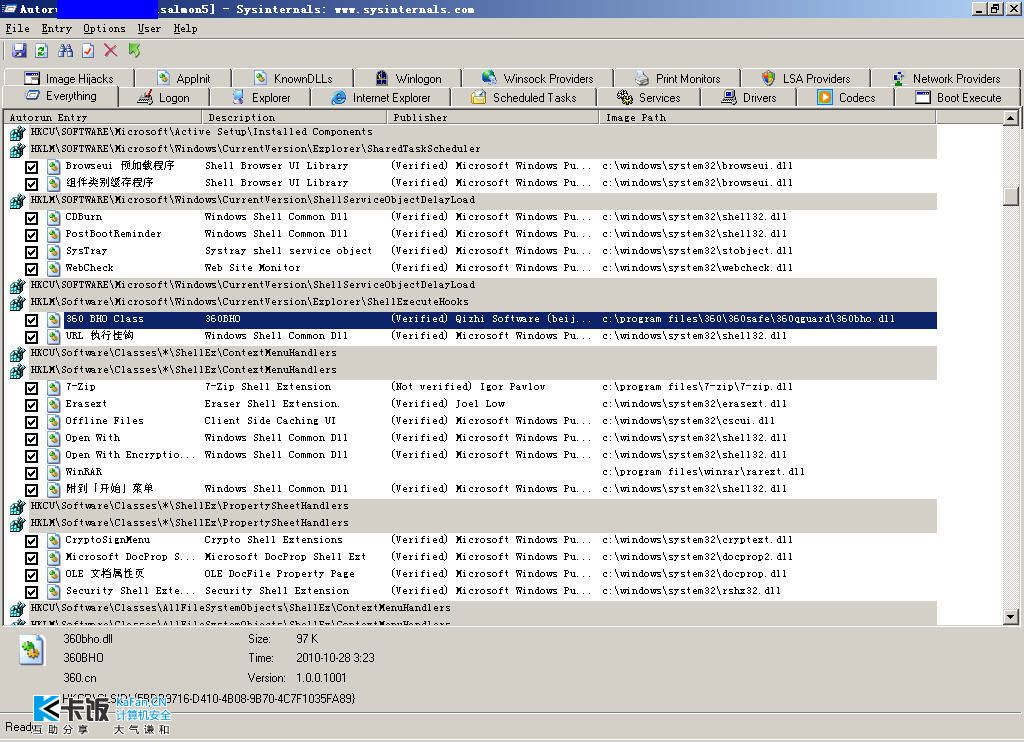Open the Winsock Providers tab
The width and height of the screenshot is (1024, 742).
tap(537, 78)
